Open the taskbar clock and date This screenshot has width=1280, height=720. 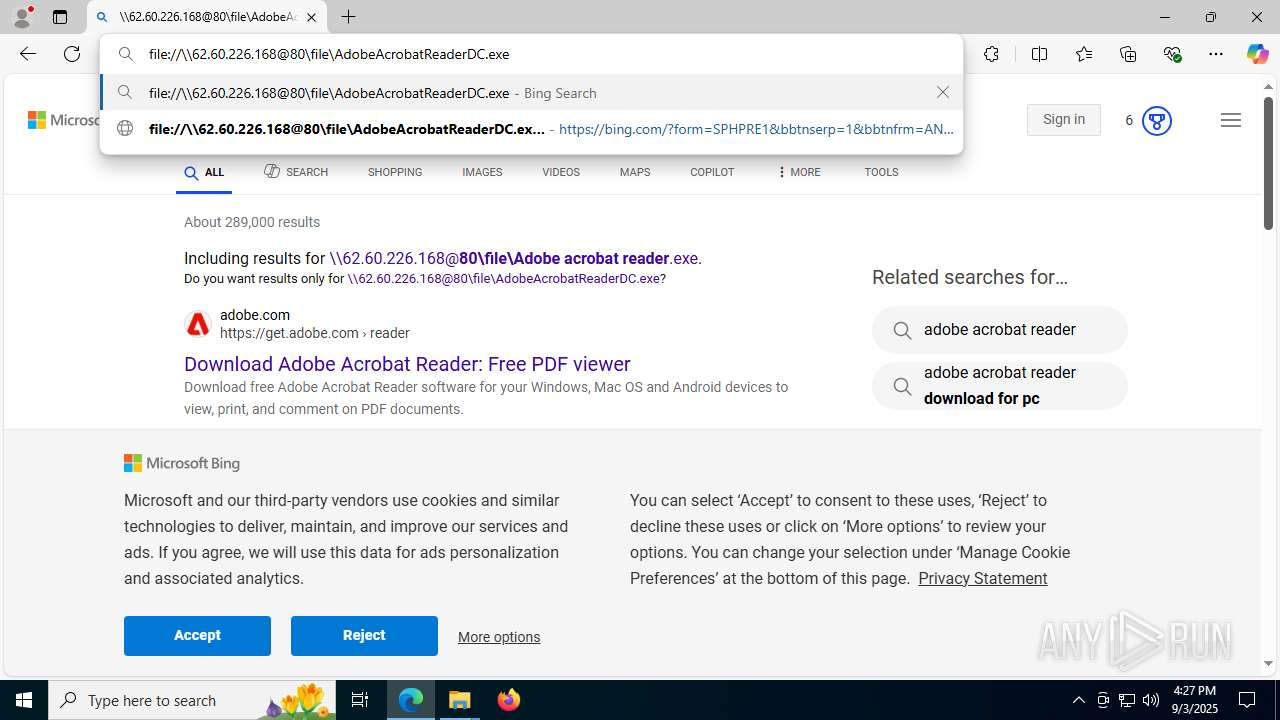coord(1195,700)
